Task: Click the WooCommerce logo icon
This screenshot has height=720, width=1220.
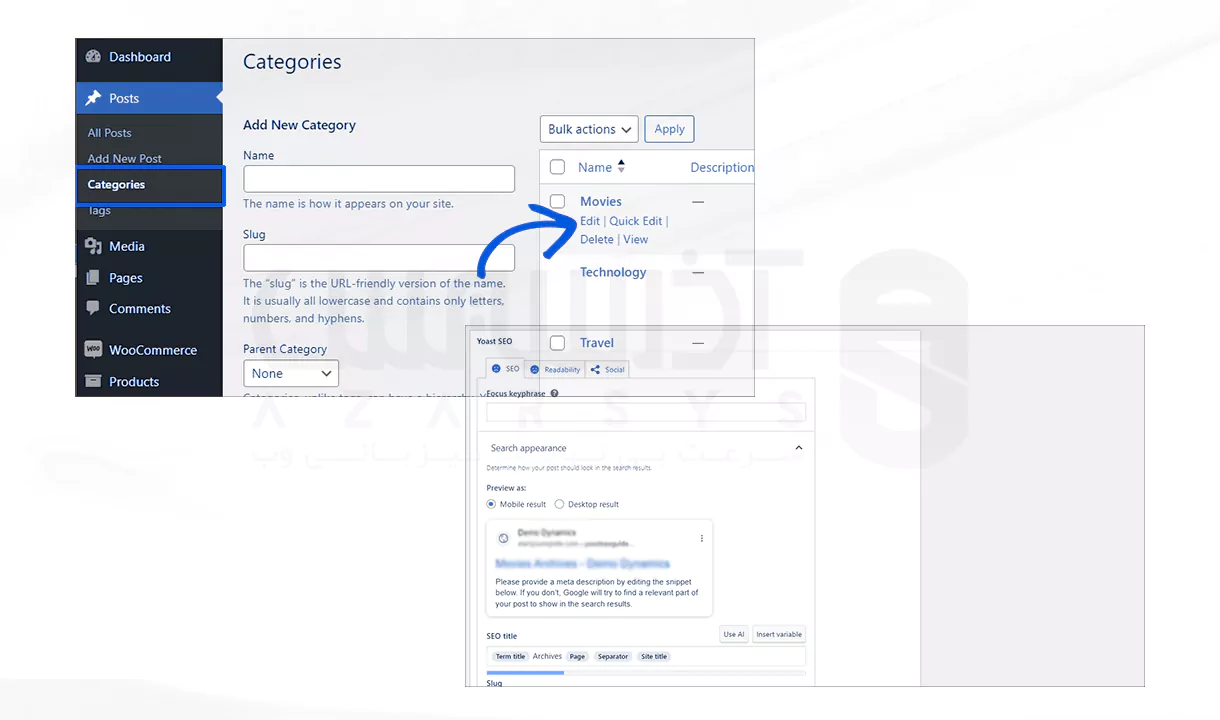Action: click(93, 350)
